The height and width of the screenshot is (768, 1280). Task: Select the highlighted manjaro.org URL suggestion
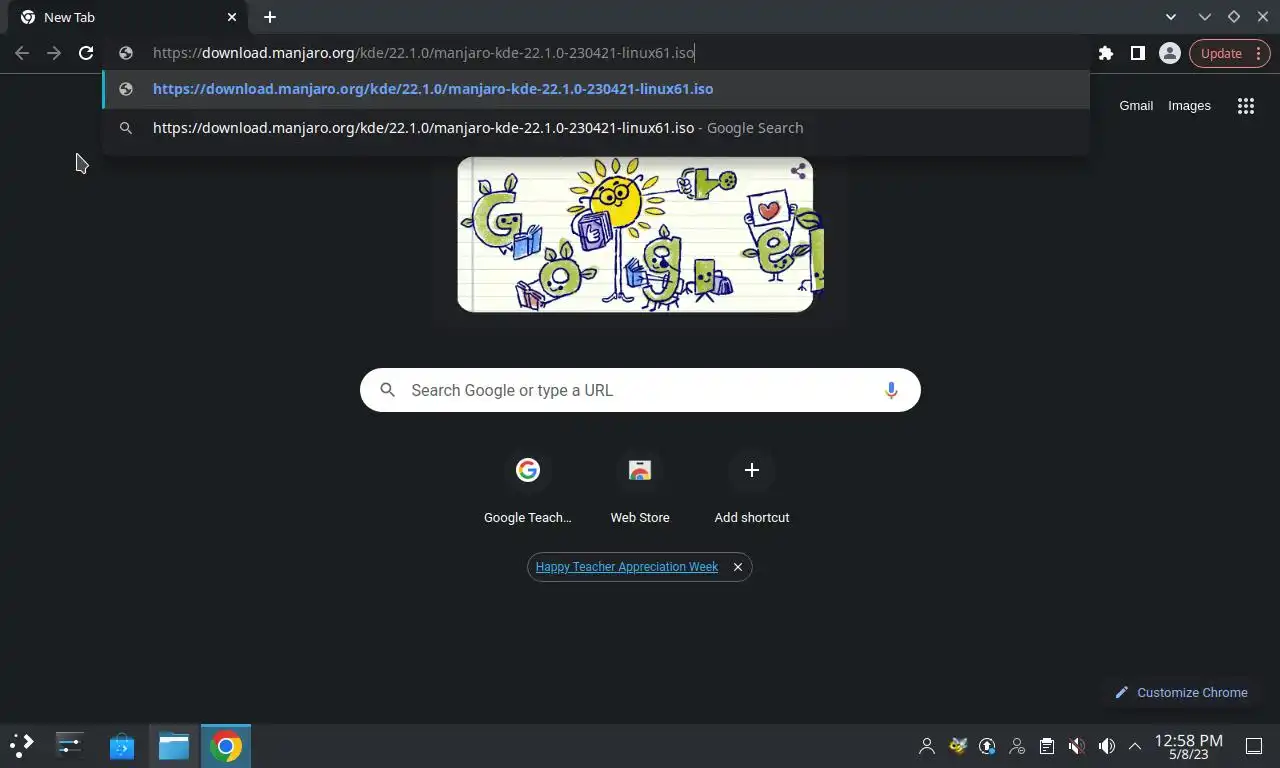coord(595,89)
